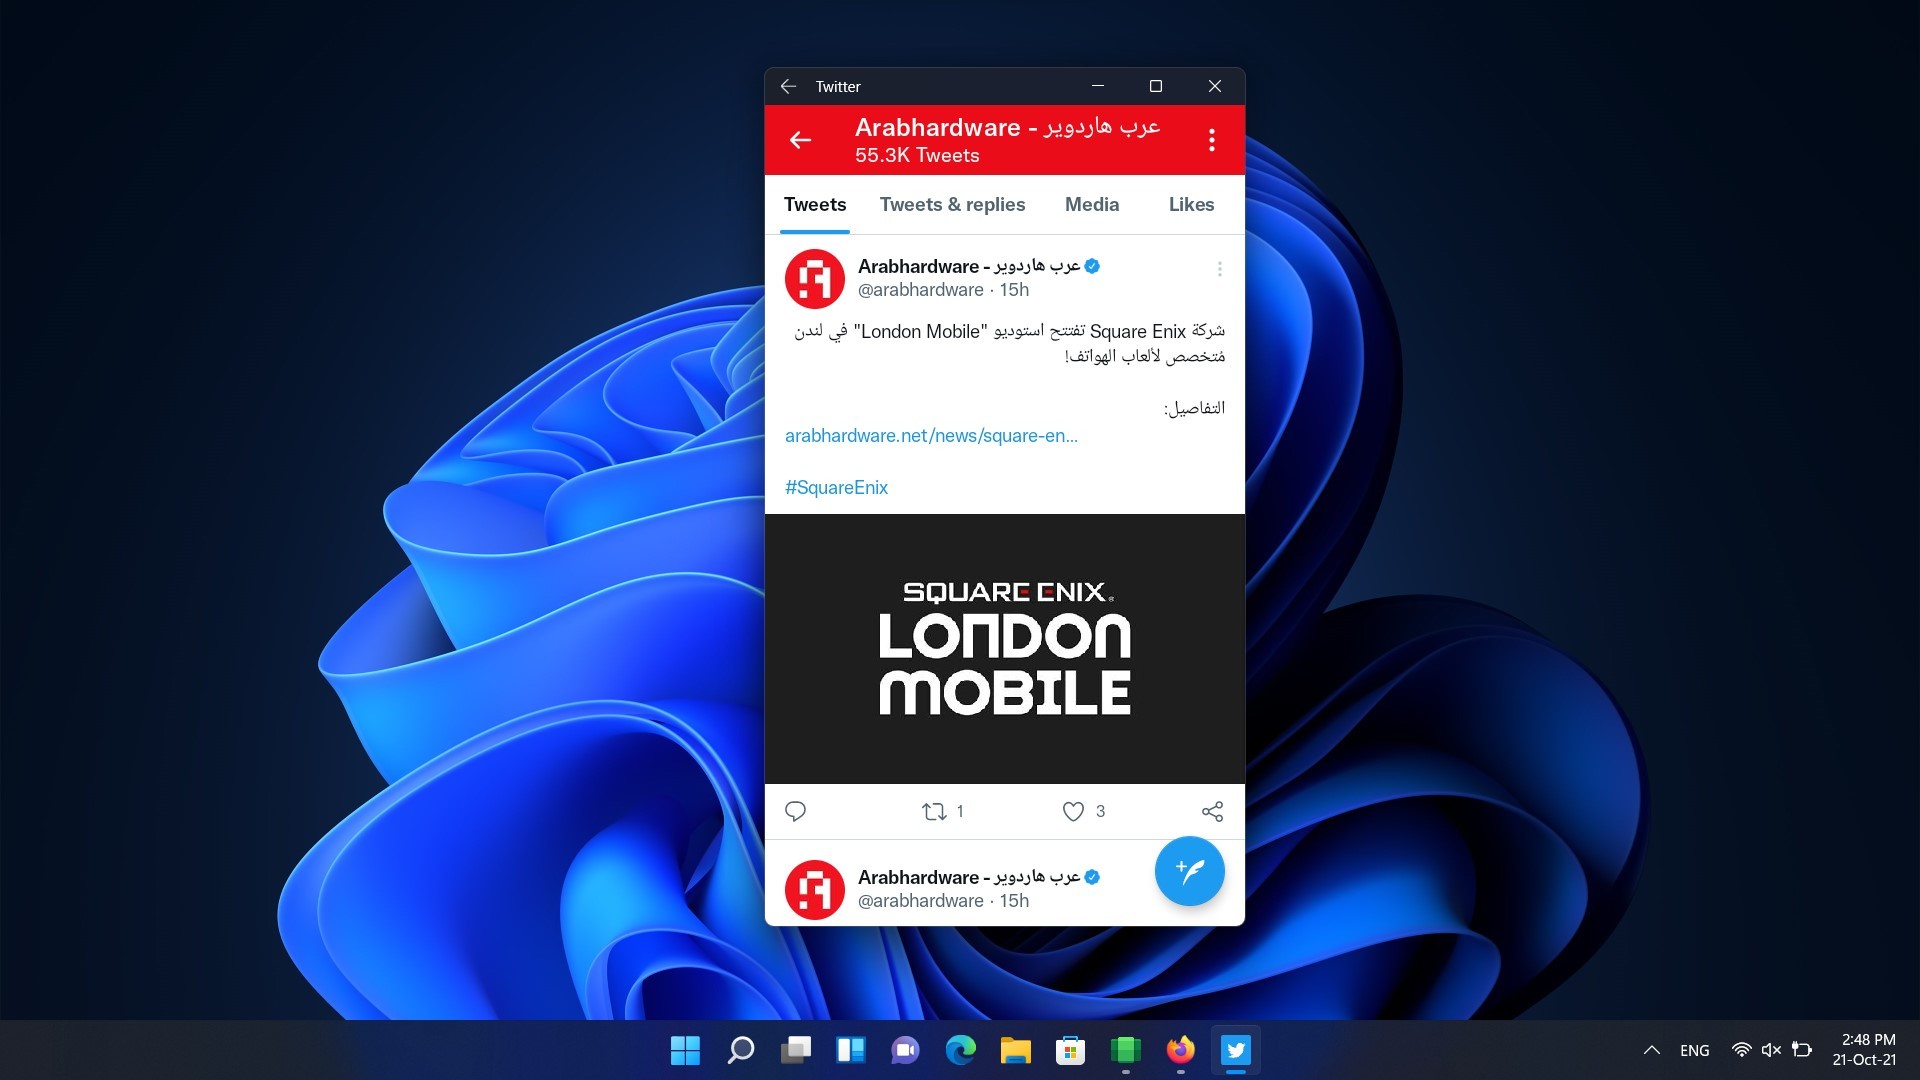Open the Arabhardware avatar on second tweet
This screenshot has height=1080, width=1920.
815,890
